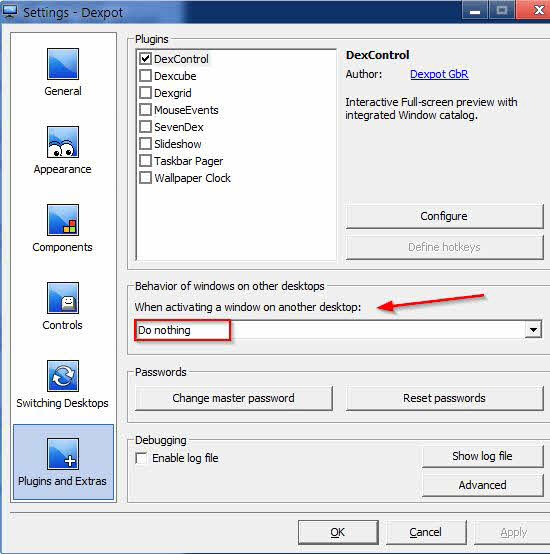Click the Do nothing combo box field

(x=338, y=330)
